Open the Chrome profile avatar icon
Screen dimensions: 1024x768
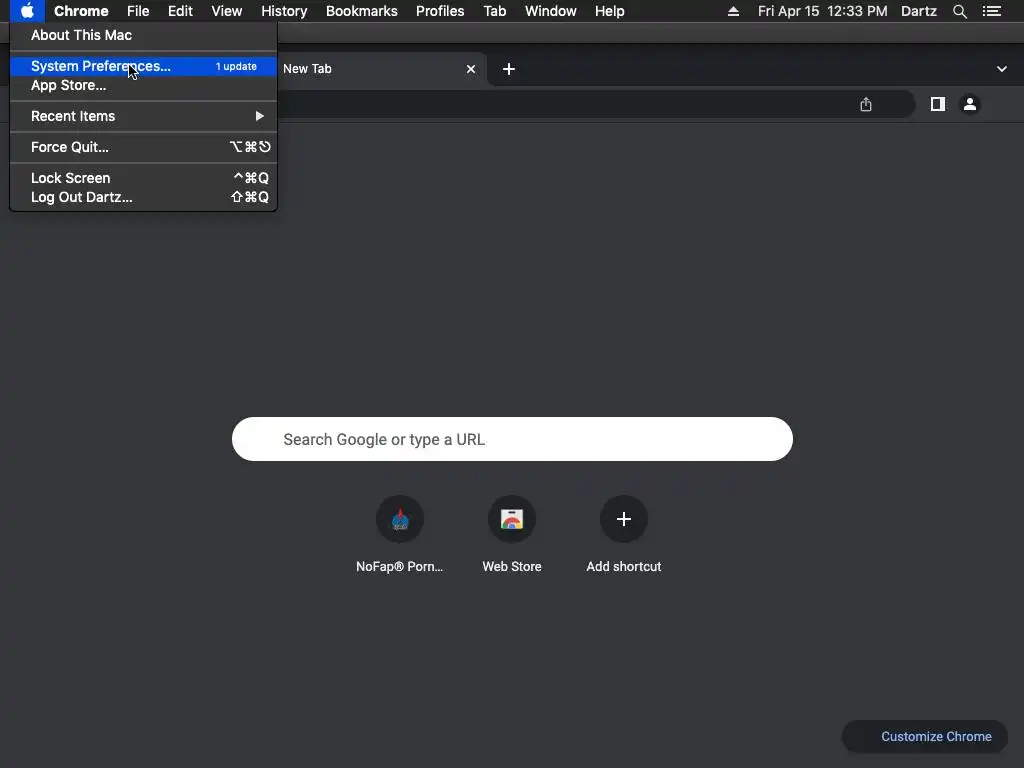click(x=970, y=104)
